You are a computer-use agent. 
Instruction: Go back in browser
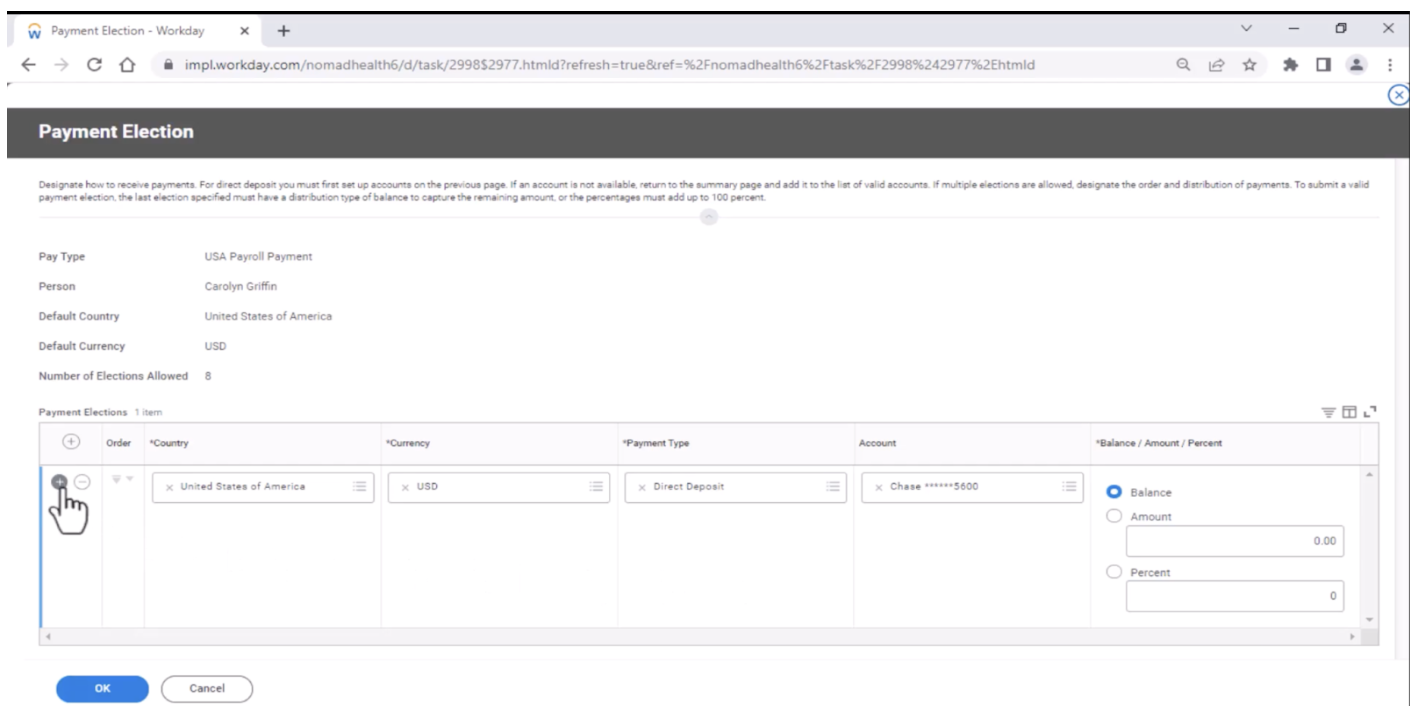click(x=27, y=64)
